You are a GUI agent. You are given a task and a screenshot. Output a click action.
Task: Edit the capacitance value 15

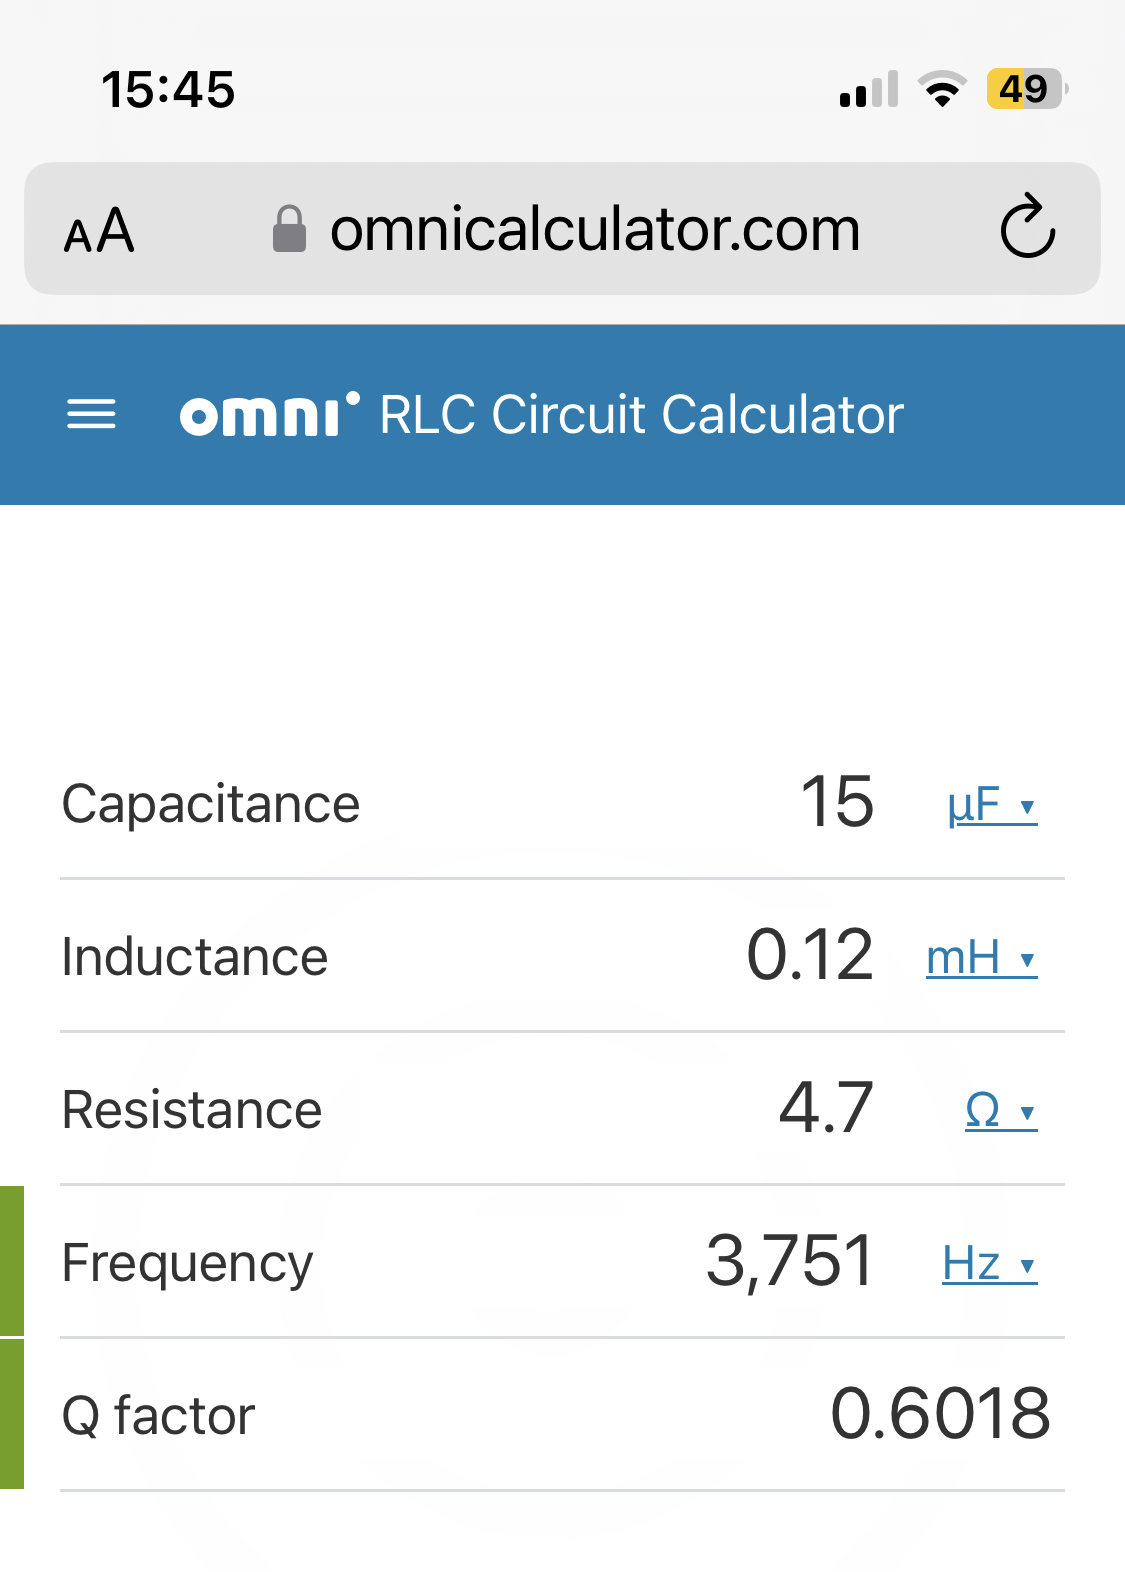tap(837, 802)
